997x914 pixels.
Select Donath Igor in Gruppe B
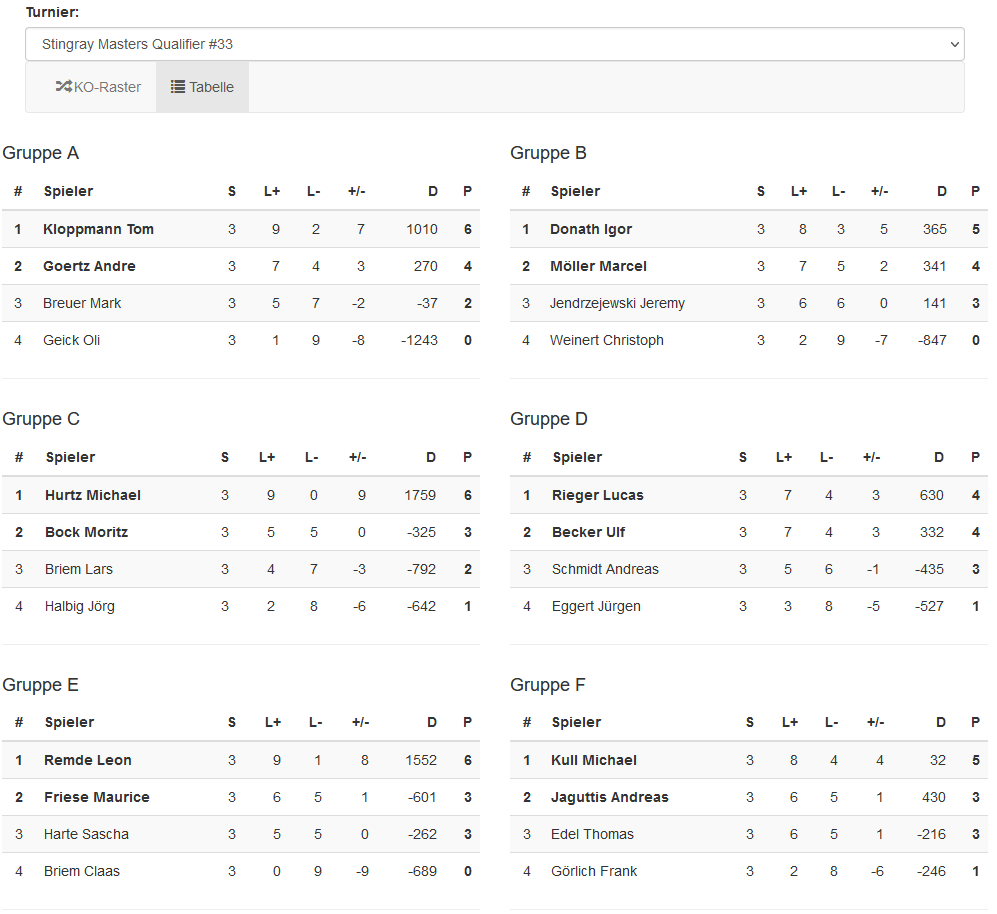(590, 229)
